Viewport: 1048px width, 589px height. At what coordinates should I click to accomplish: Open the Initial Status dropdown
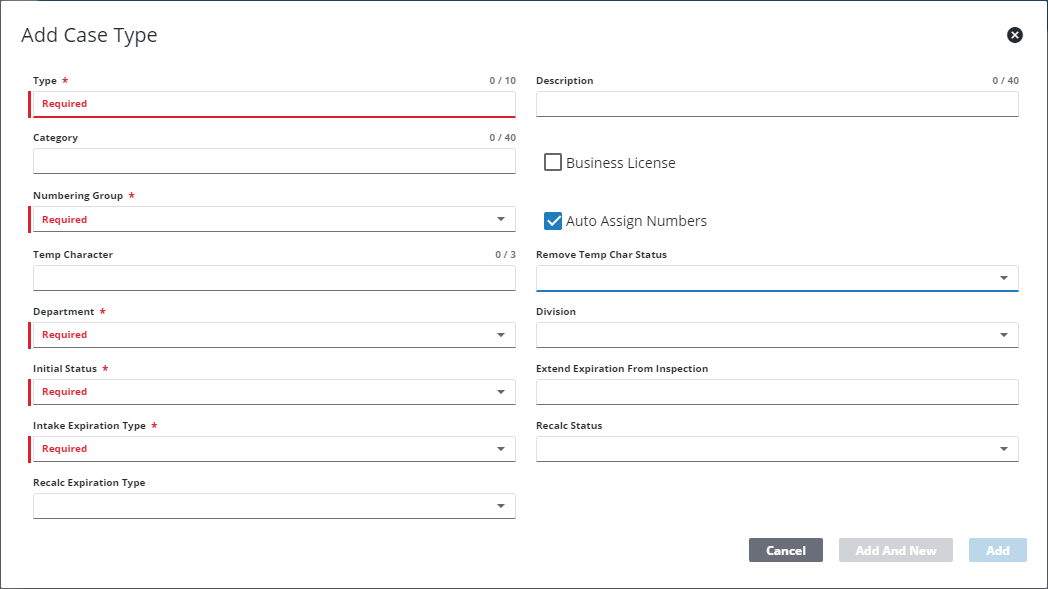click(273, 392)
